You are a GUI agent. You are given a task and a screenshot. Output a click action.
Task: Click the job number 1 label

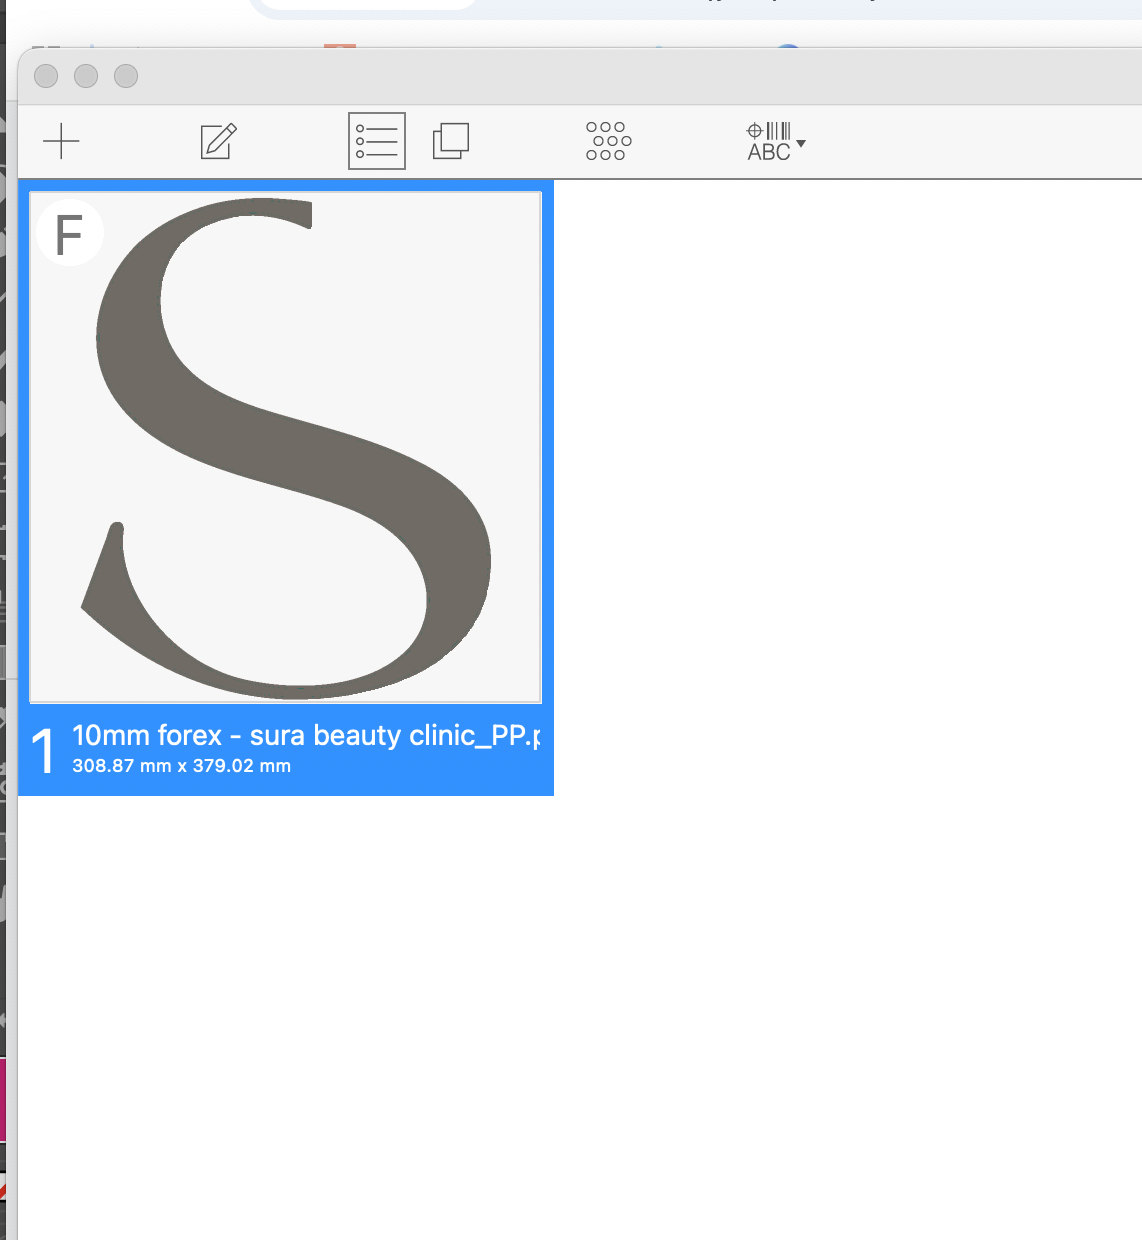[x=43, y=751]
